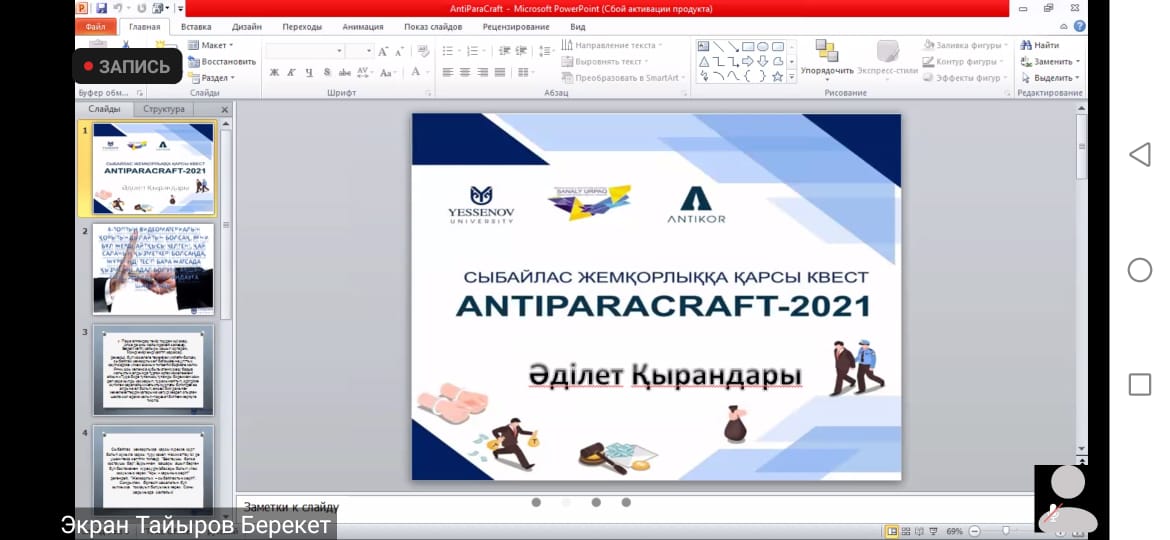Click the increase font size icon
Image resolution: width=1170 pixels, height=540 pixels.
click(x=385, y=51)
